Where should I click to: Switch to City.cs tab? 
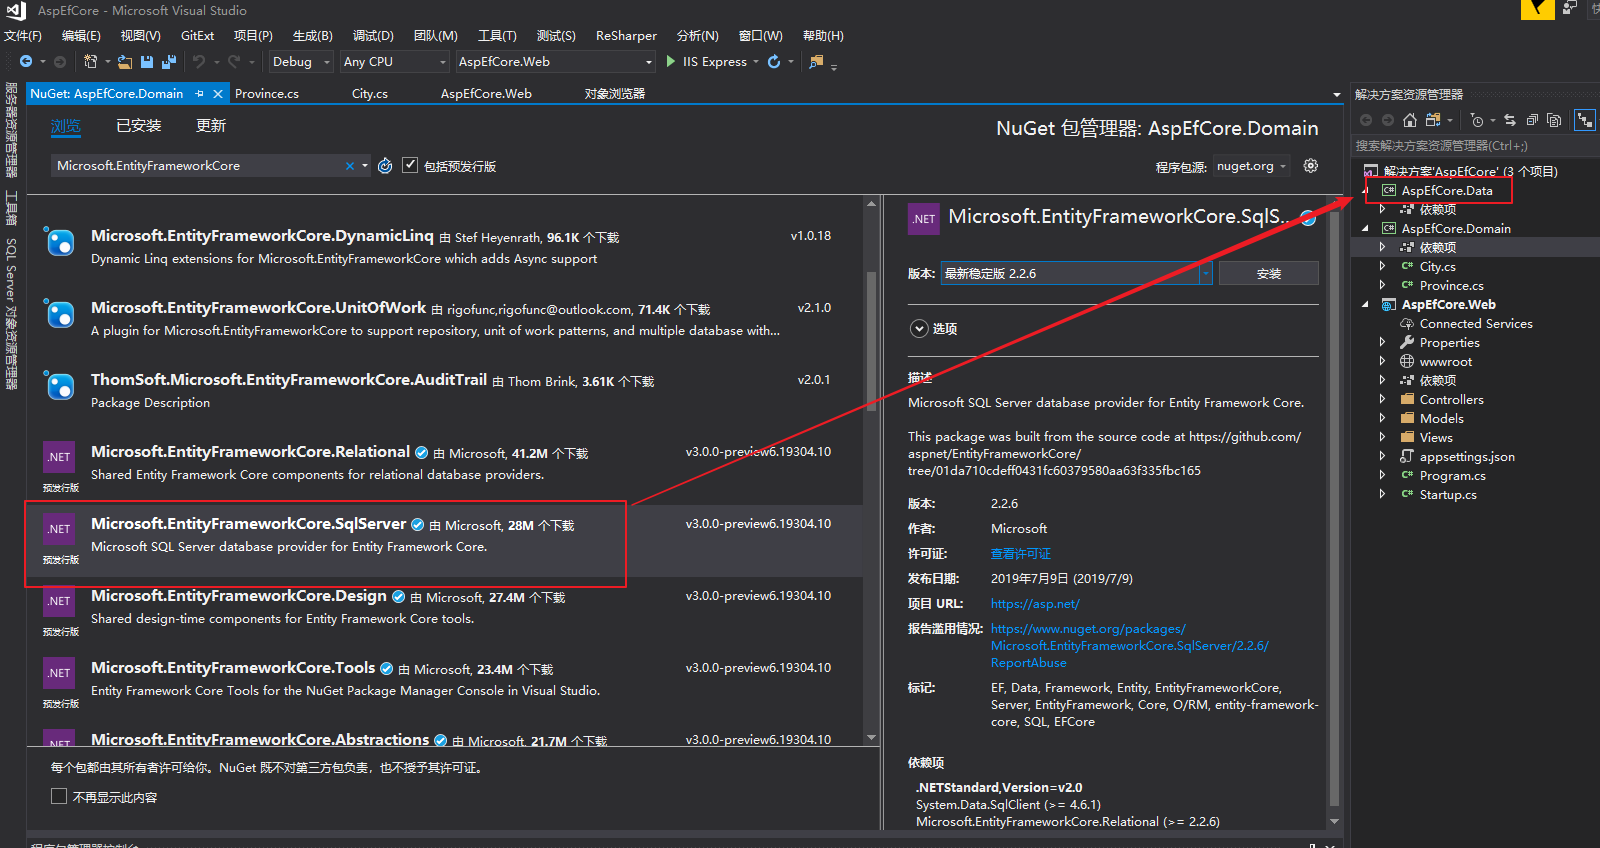tap(370, 94)
